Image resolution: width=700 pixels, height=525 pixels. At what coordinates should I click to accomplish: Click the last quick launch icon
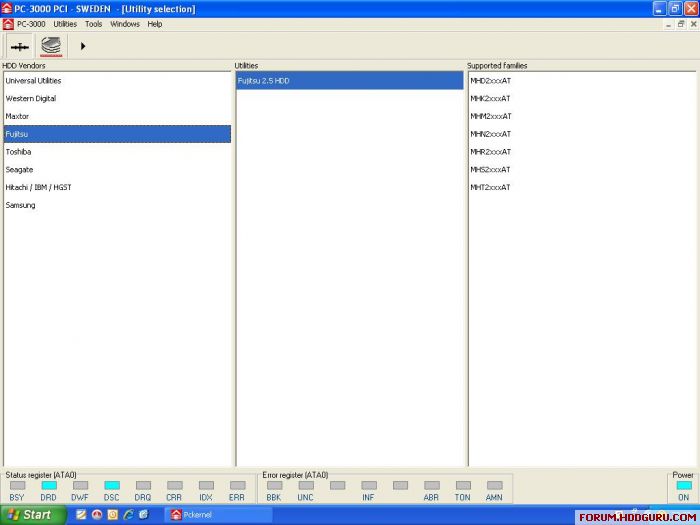click(144, 515)
